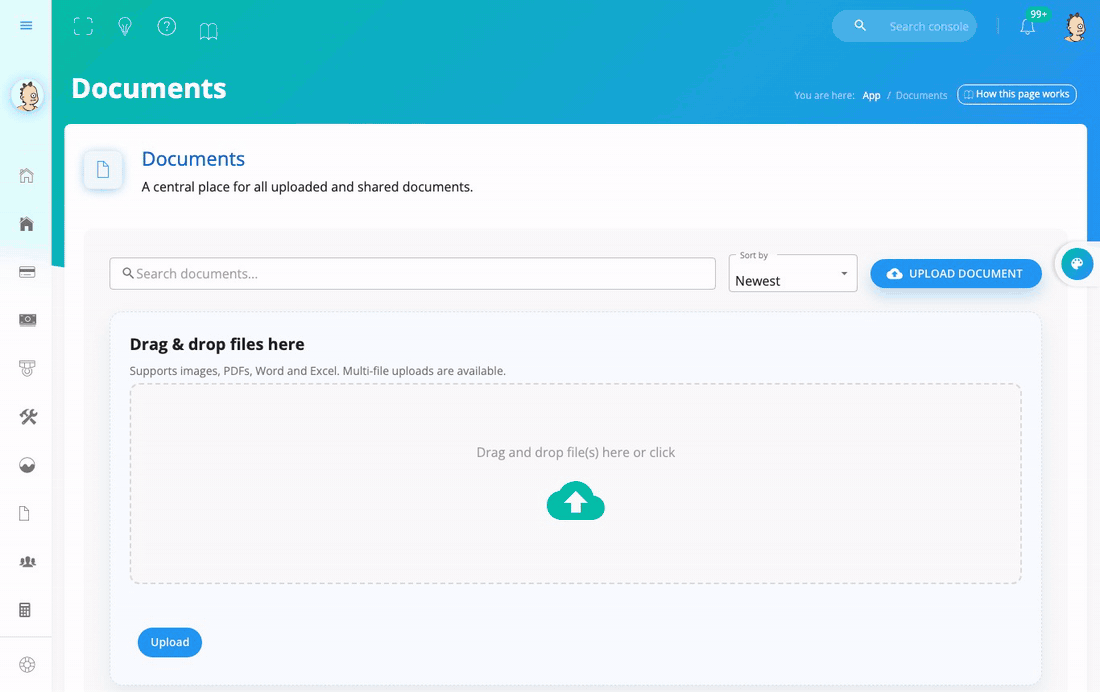Focus the Search documents input field
This screenshot has width=1100, height=692.
point(412,274)
